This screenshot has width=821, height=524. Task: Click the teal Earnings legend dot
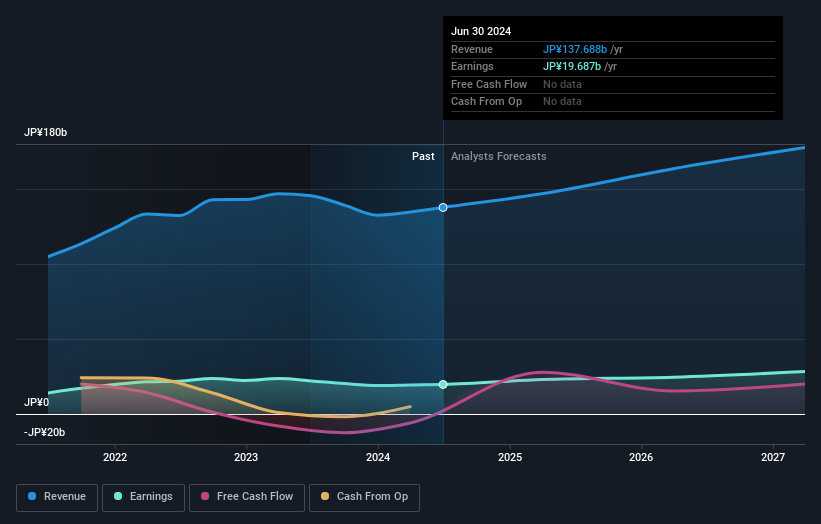tap(118, 496)
